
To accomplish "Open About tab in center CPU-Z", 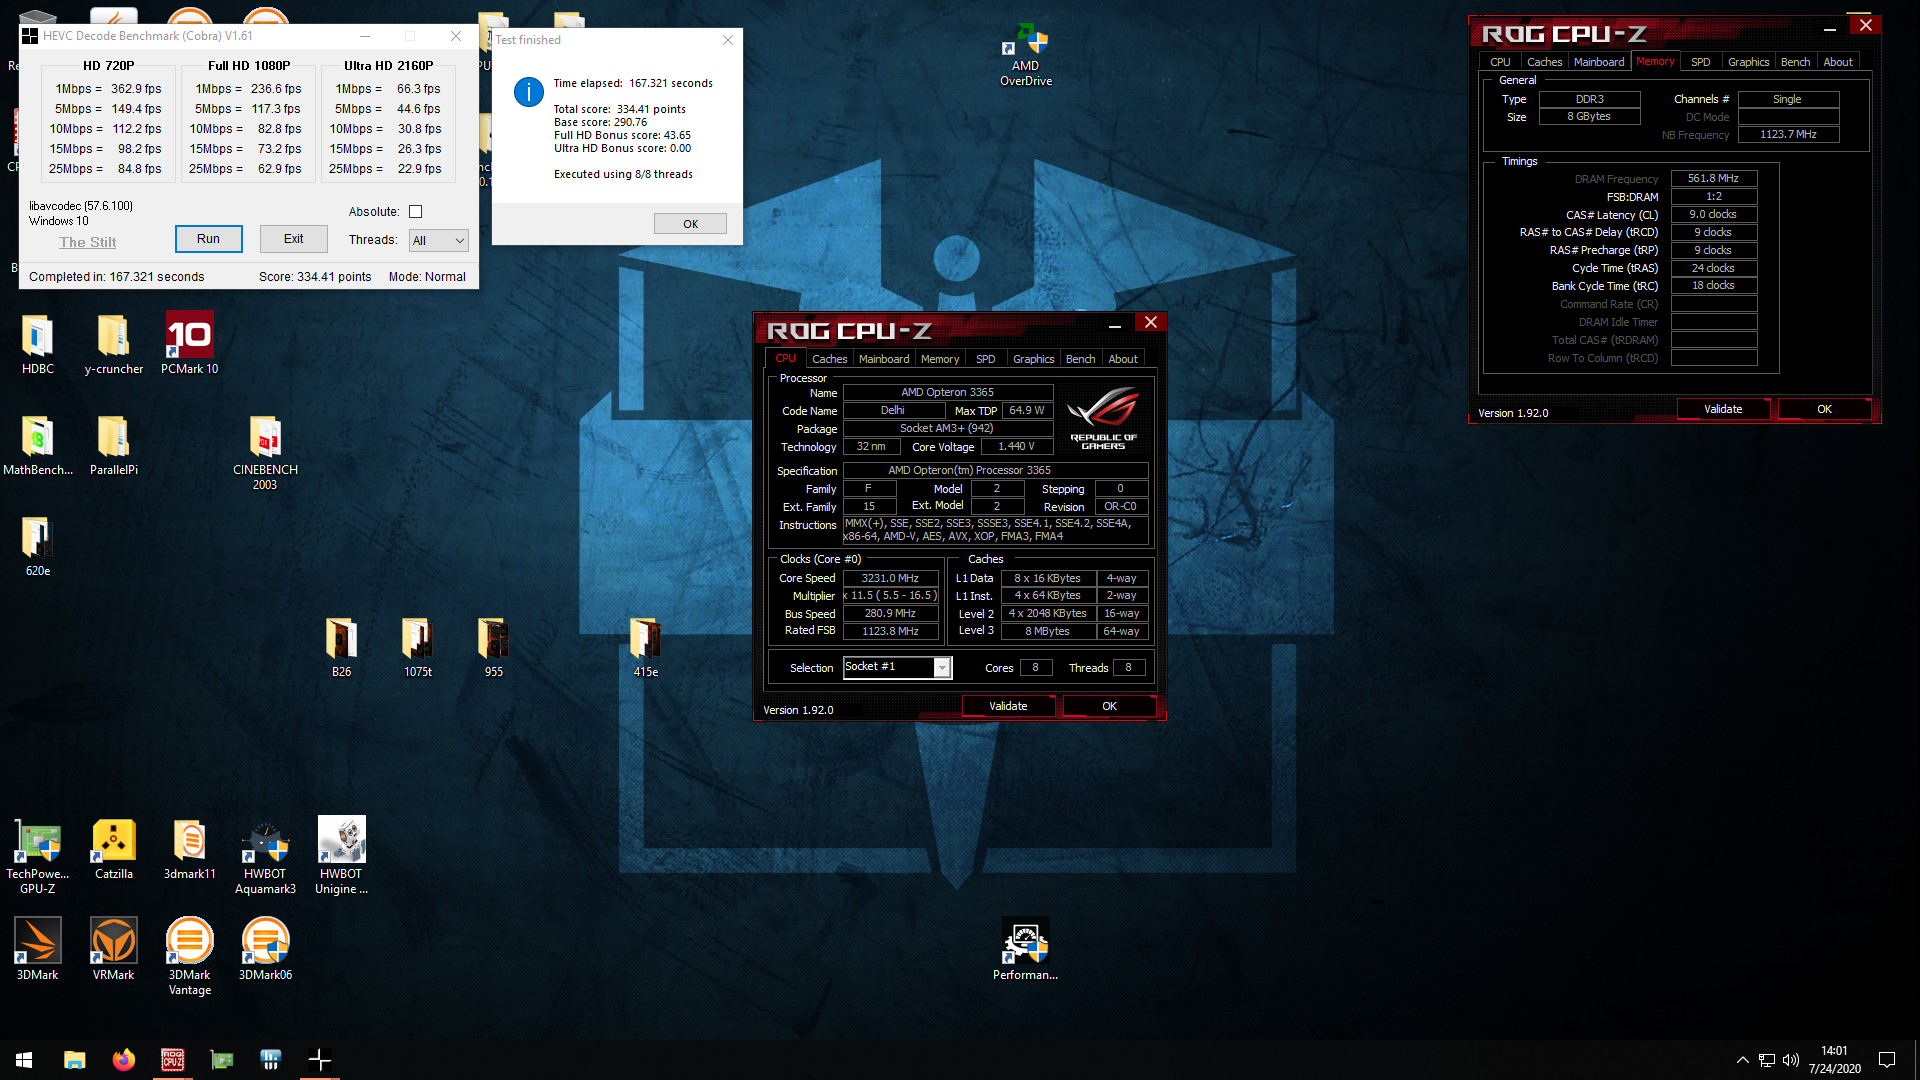I will click(x=1123, y=359).
